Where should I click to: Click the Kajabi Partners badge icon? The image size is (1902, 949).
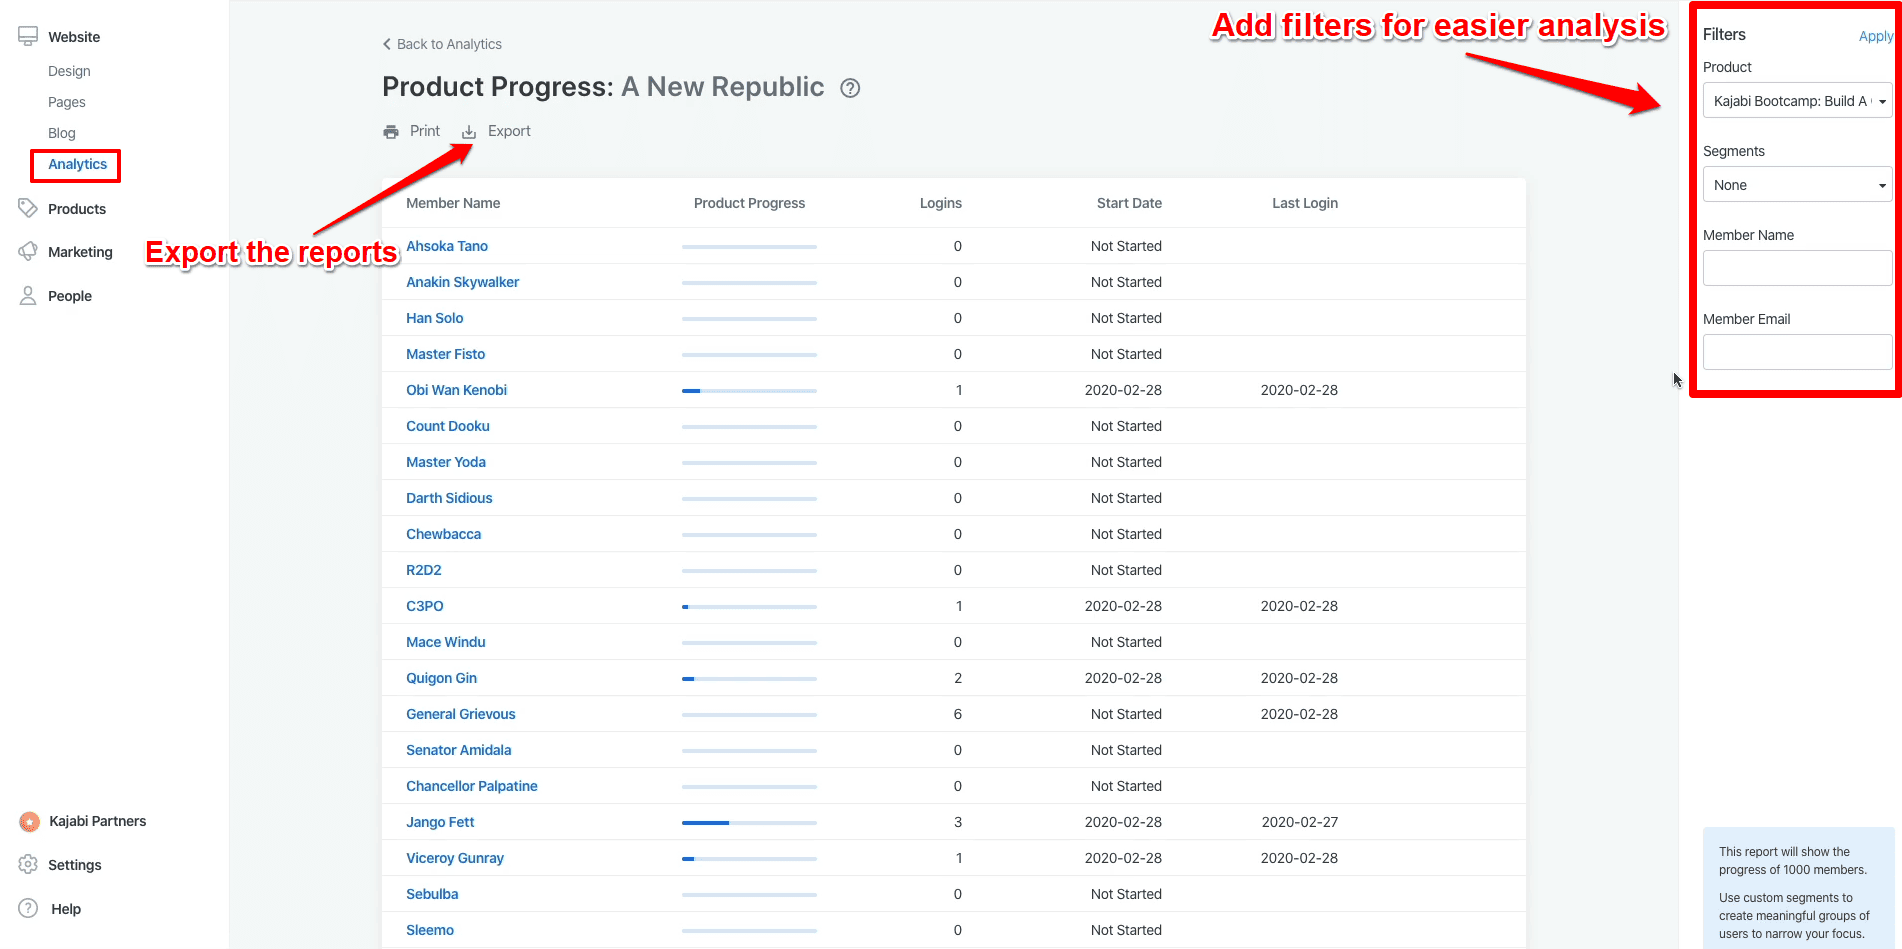click(29, 821)
